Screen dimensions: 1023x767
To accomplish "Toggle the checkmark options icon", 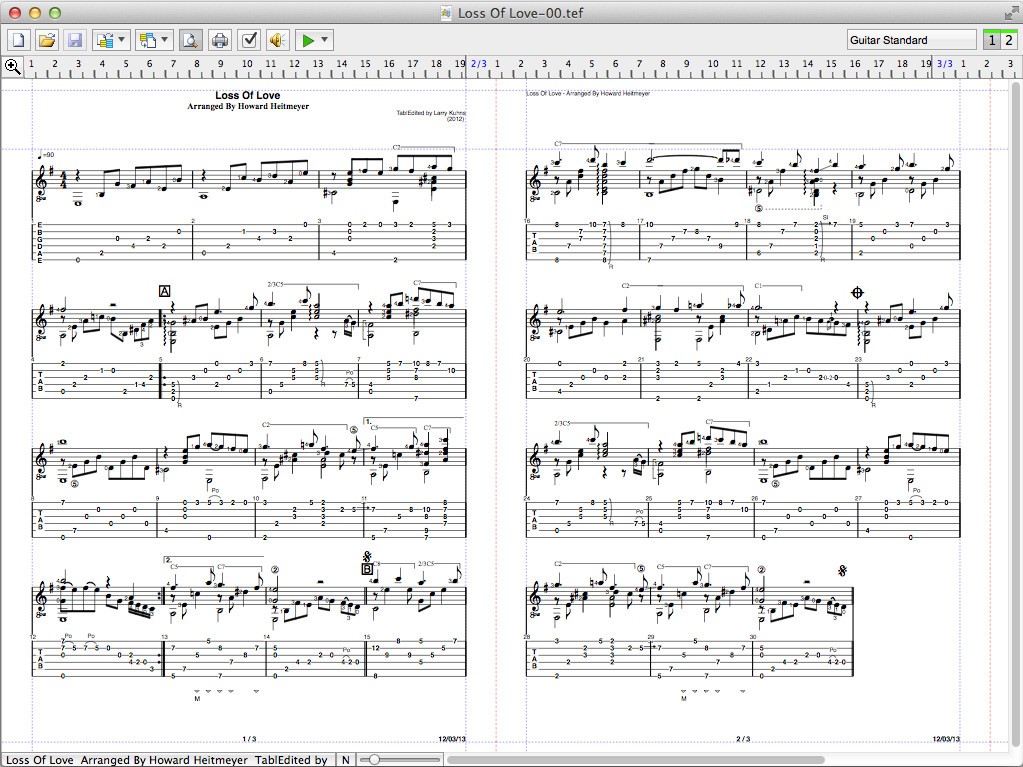I will (x=249, y=40).
